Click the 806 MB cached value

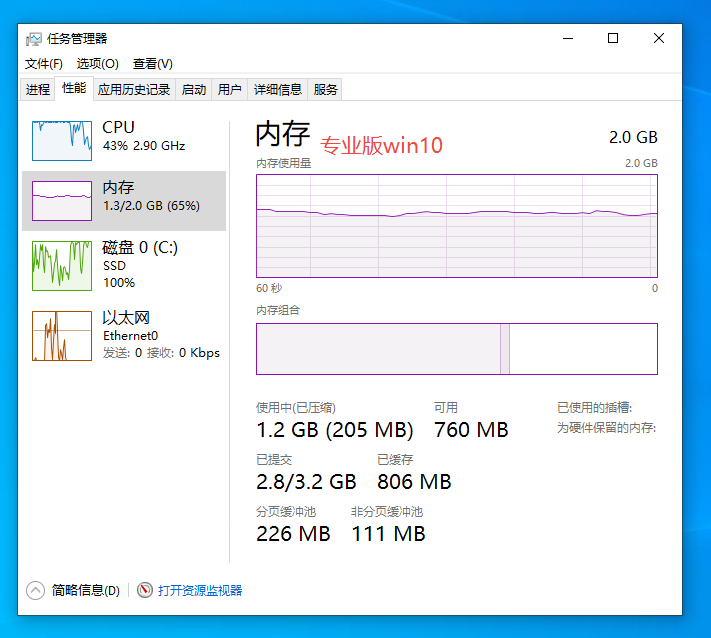click(414, 482)
